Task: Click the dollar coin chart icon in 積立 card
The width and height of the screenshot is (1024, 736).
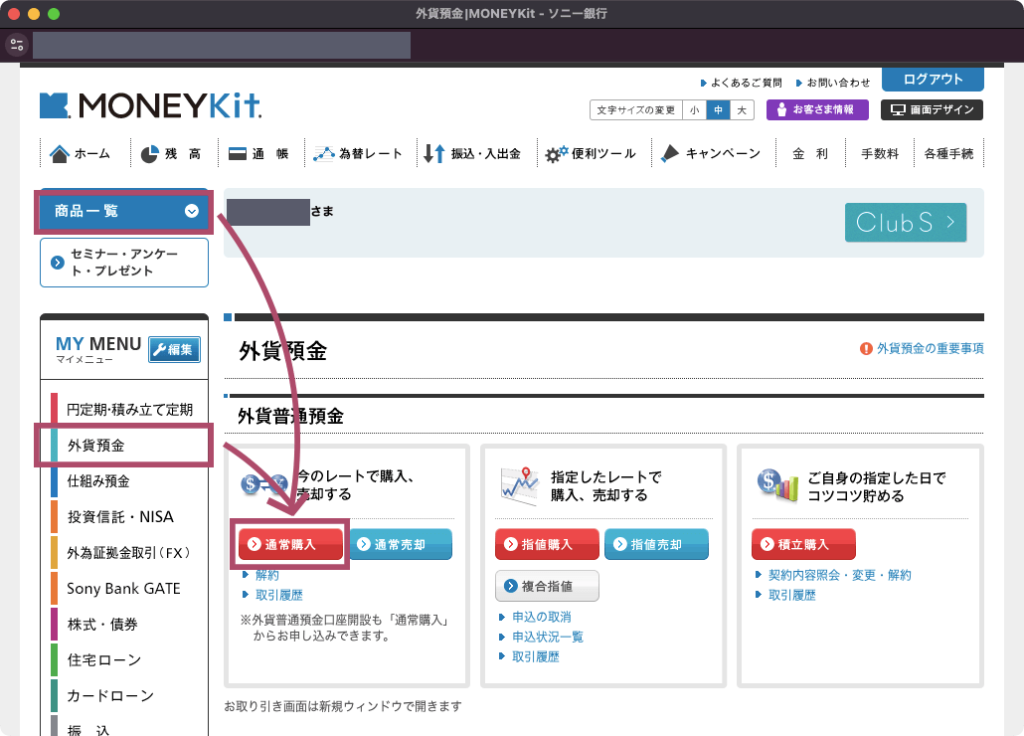Action: point(777,485)
